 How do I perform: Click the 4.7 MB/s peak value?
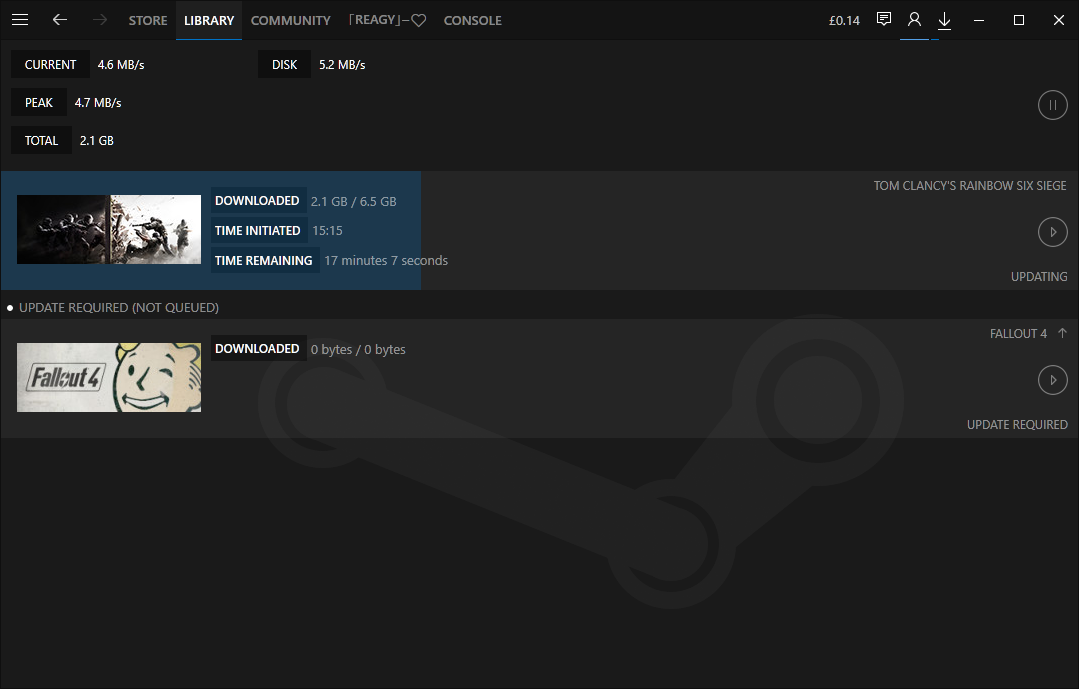[98, 103]
